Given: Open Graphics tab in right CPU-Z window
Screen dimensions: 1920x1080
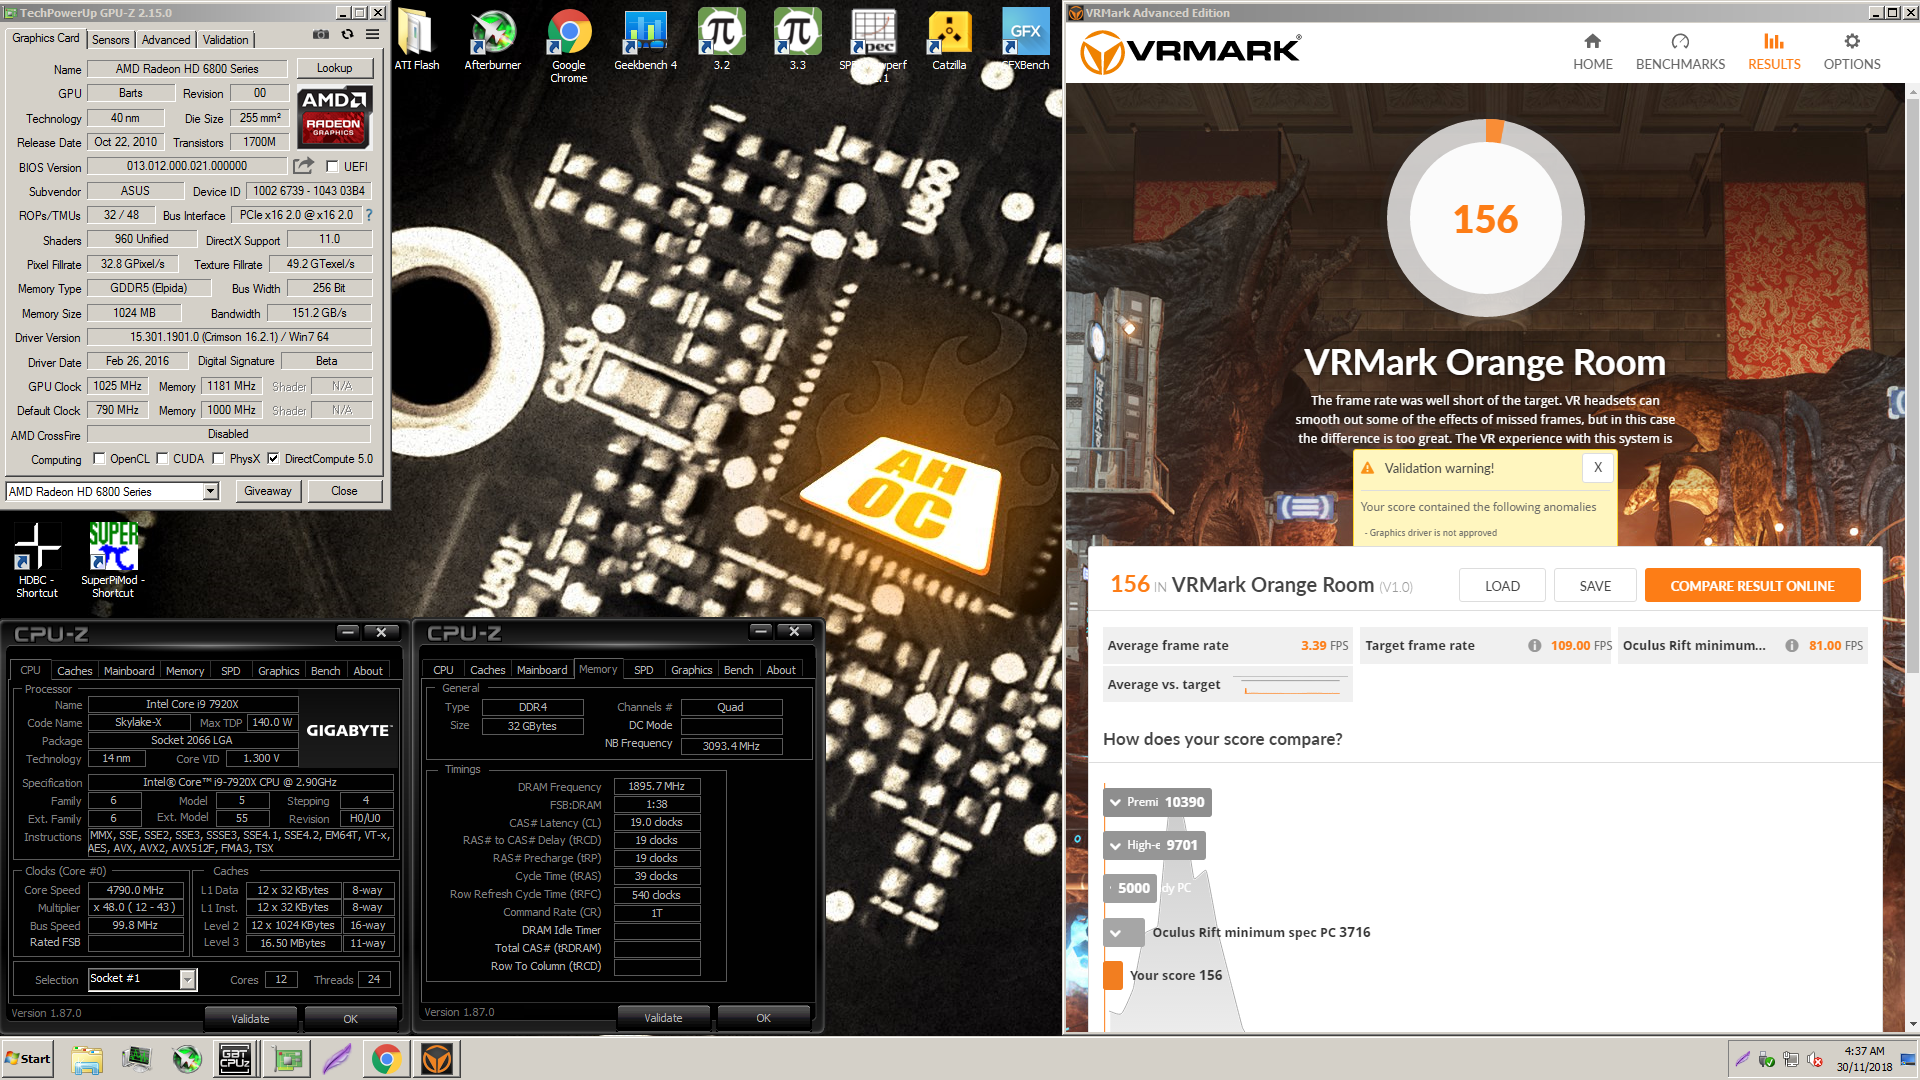Looking at the screenshot, I should (692, 670).
